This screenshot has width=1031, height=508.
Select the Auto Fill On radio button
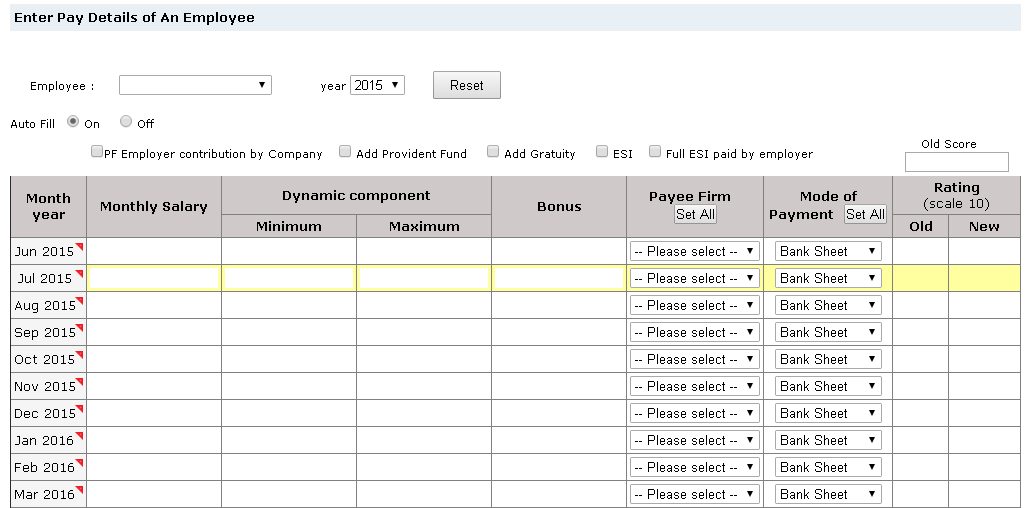(x=73, y=122)
